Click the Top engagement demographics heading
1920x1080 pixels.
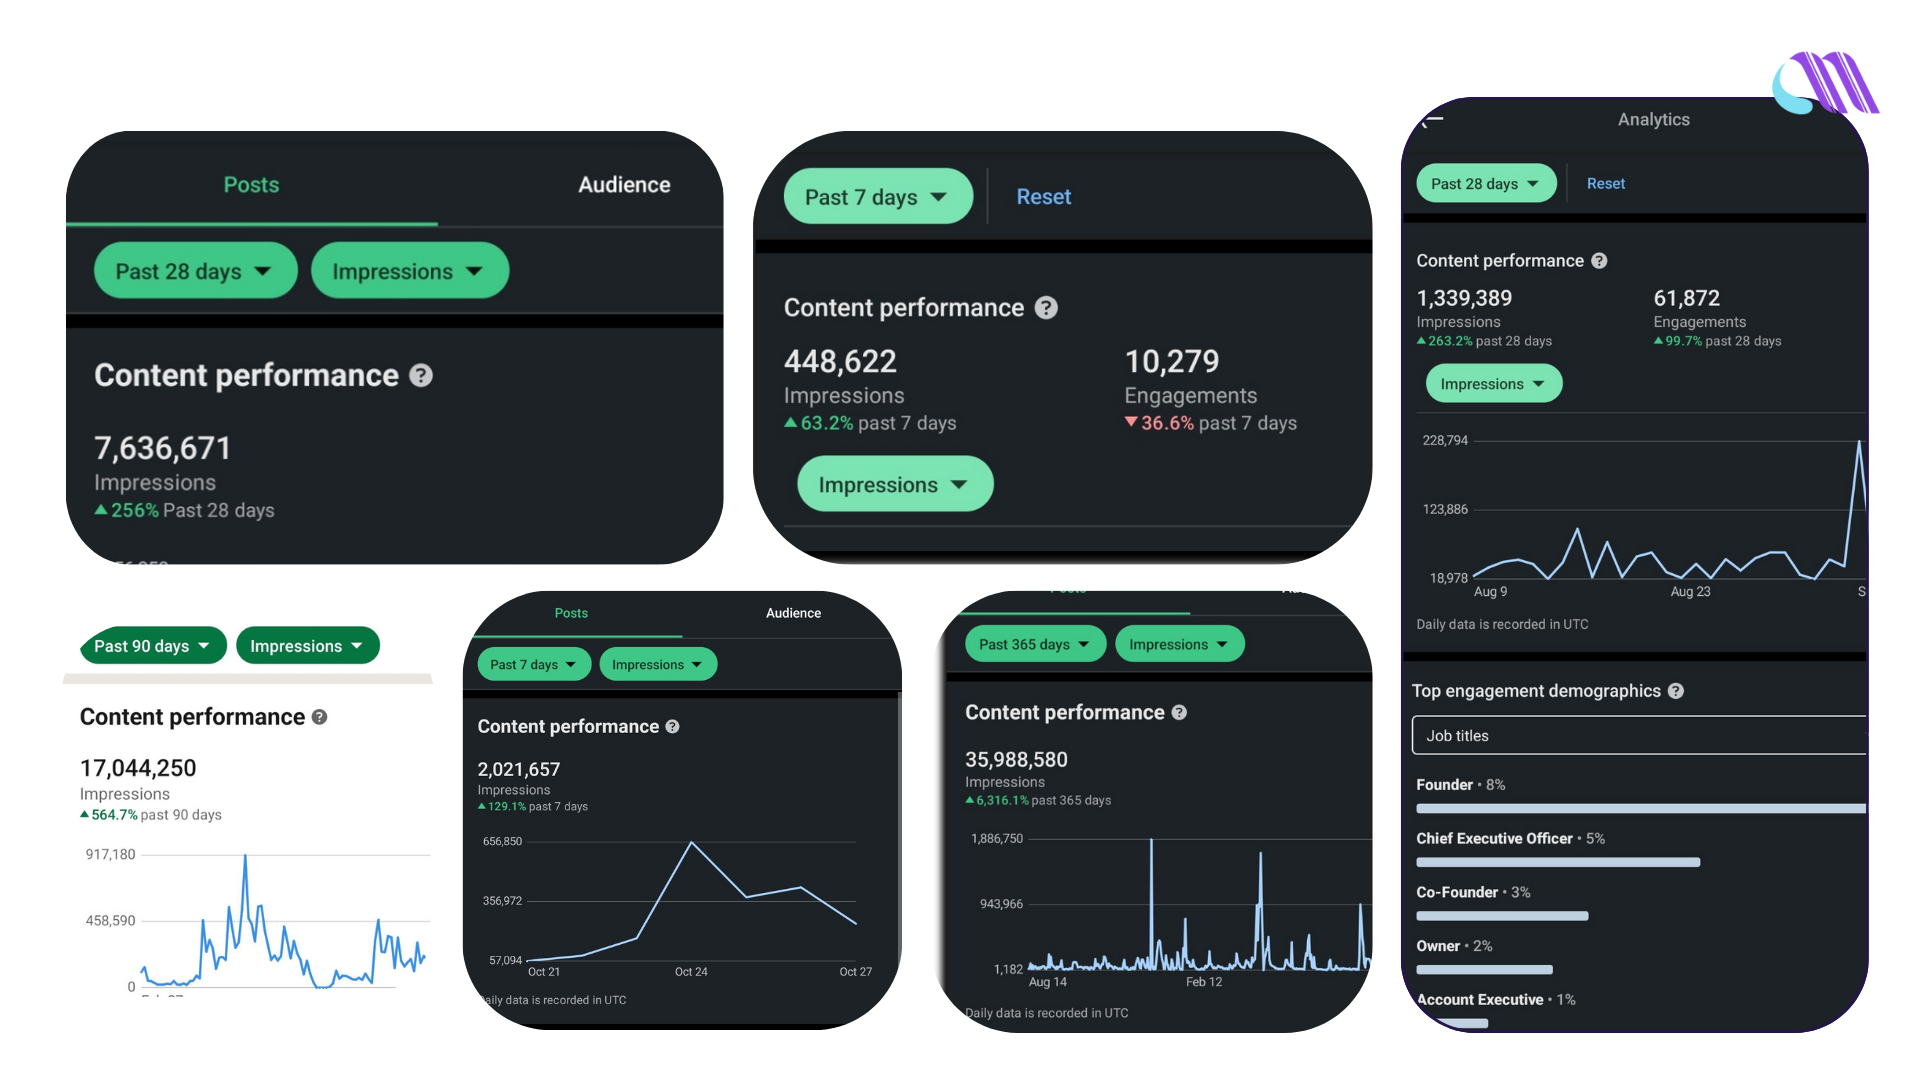pos(1536,691)
